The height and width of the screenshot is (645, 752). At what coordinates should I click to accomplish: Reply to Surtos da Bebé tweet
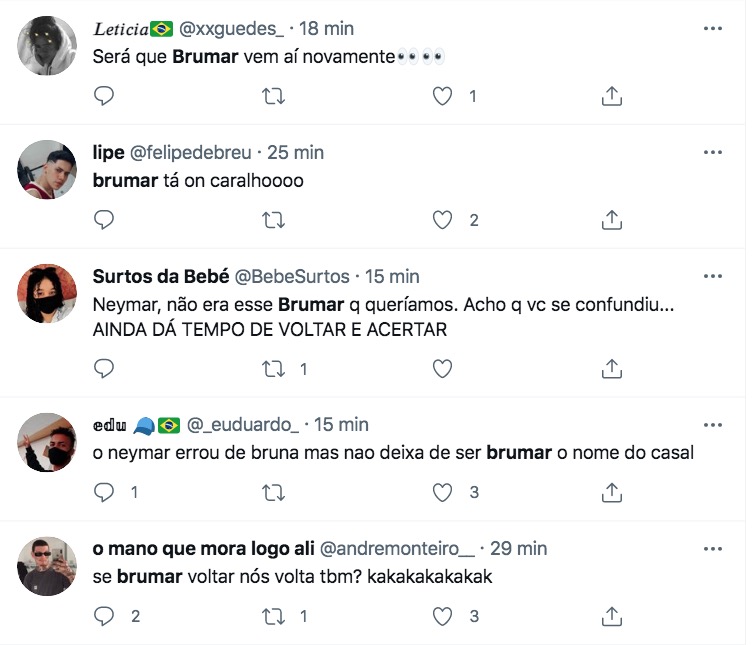pos(104,369)
